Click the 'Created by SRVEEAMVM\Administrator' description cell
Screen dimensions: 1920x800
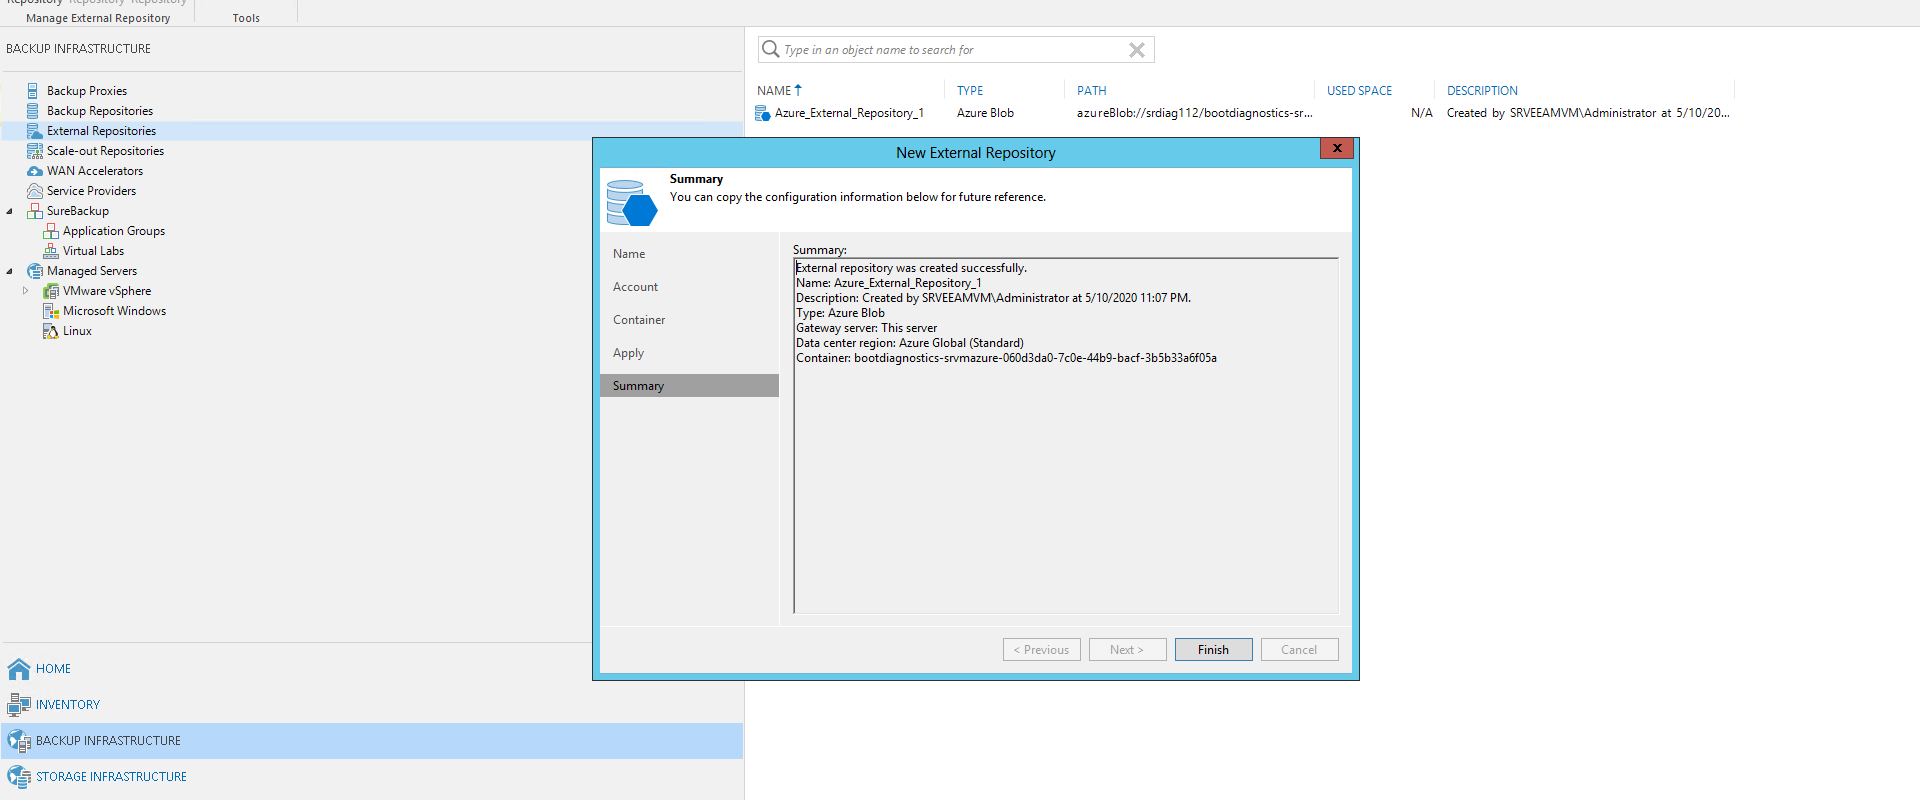pyautogui.click(x=1588, y=113)
